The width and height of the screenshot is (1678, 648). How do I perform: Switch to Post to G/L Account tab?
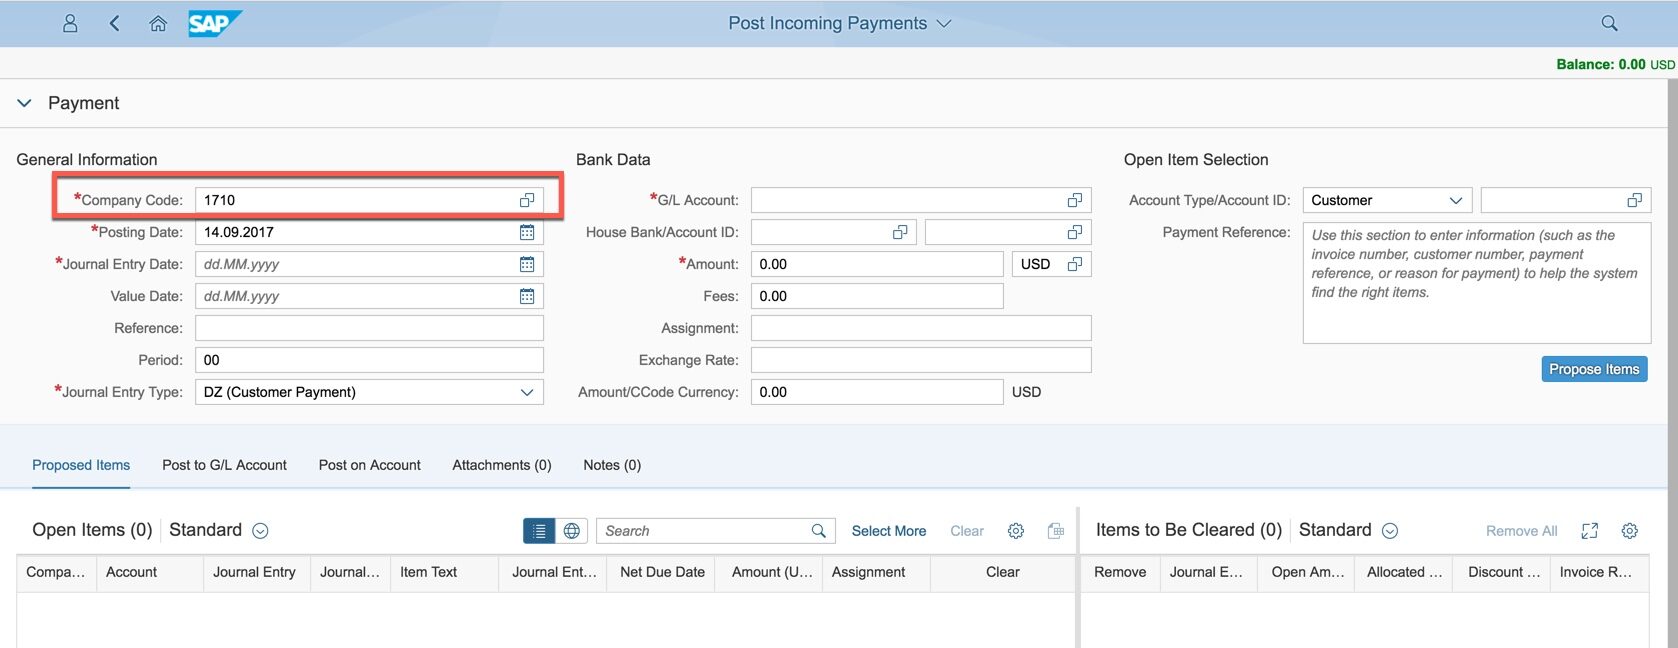point(224,465)
